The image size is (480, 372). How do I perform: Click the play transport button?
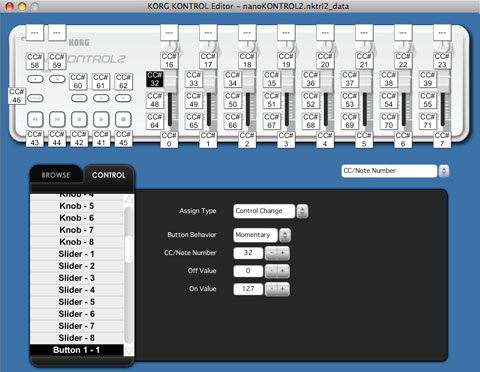pyautogui.click(x=101, y=119)
